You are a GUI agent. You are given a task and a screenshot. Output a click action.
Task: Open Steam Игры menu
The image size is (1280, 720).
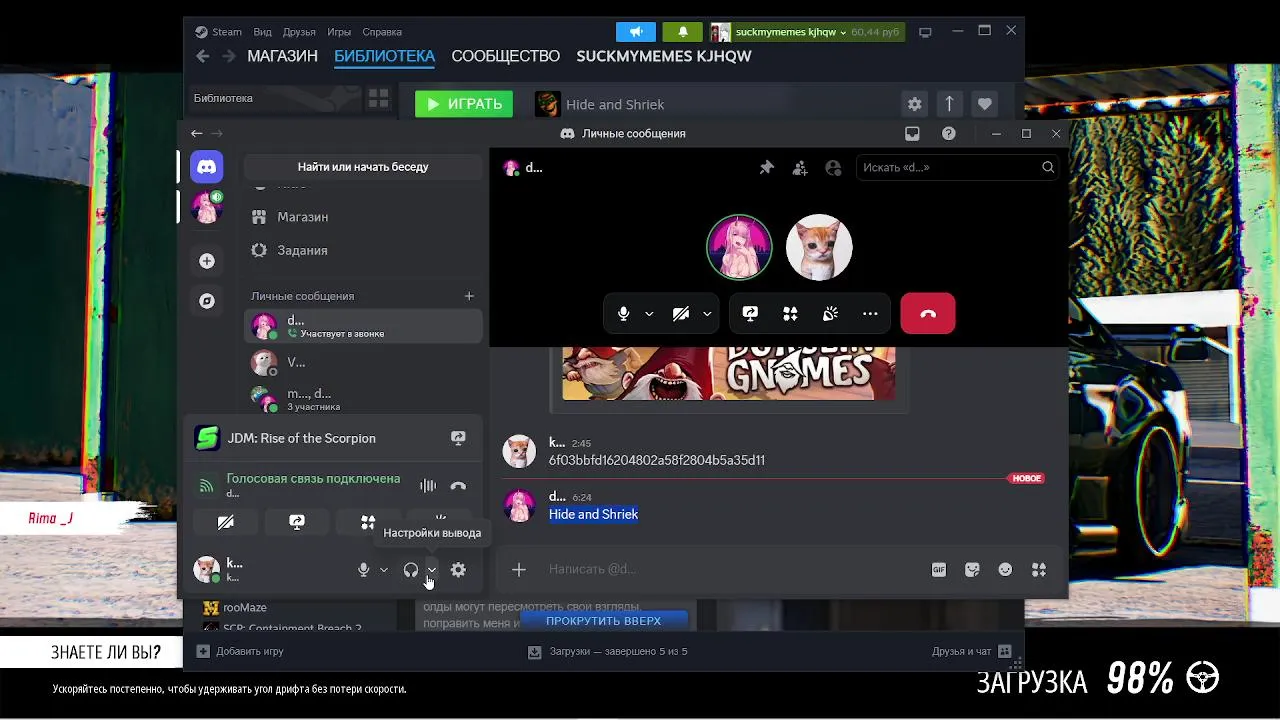coord(339,32)
